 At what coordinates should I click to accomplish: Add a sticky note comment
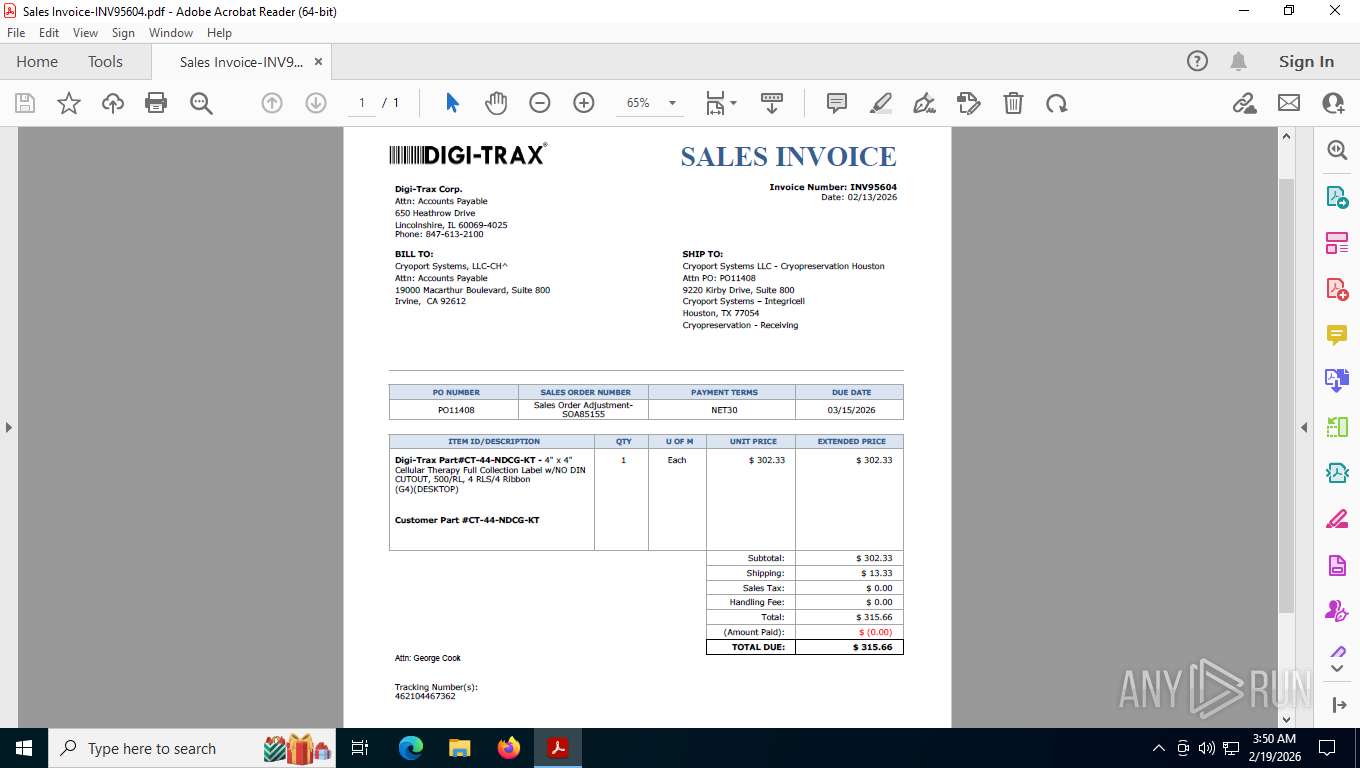tap(837, 103)
